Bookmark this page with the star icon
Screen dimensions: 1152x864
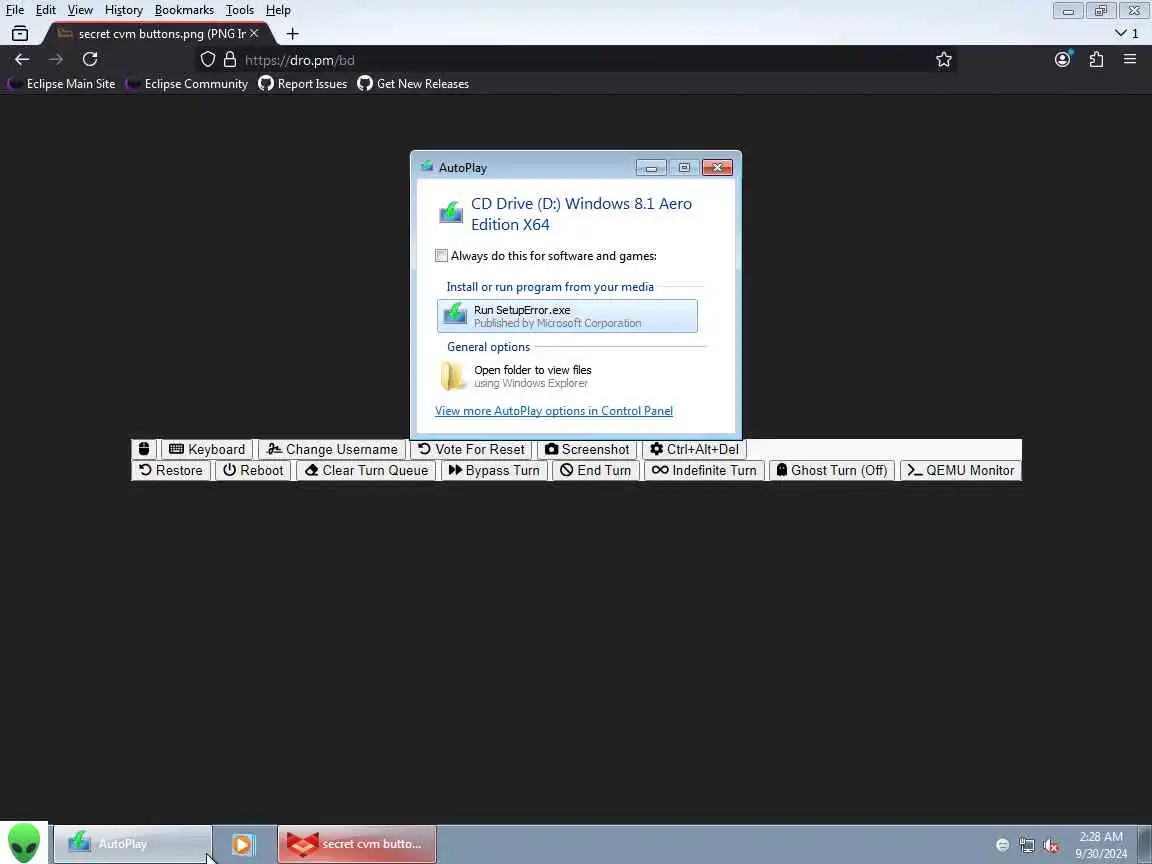click(944, 60)
